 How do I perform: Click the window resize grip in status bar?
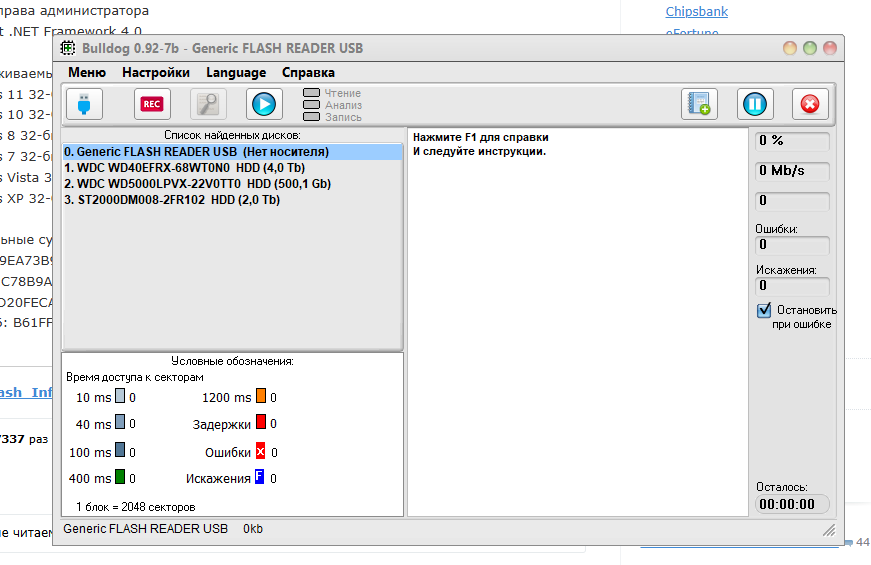point(829,531)
